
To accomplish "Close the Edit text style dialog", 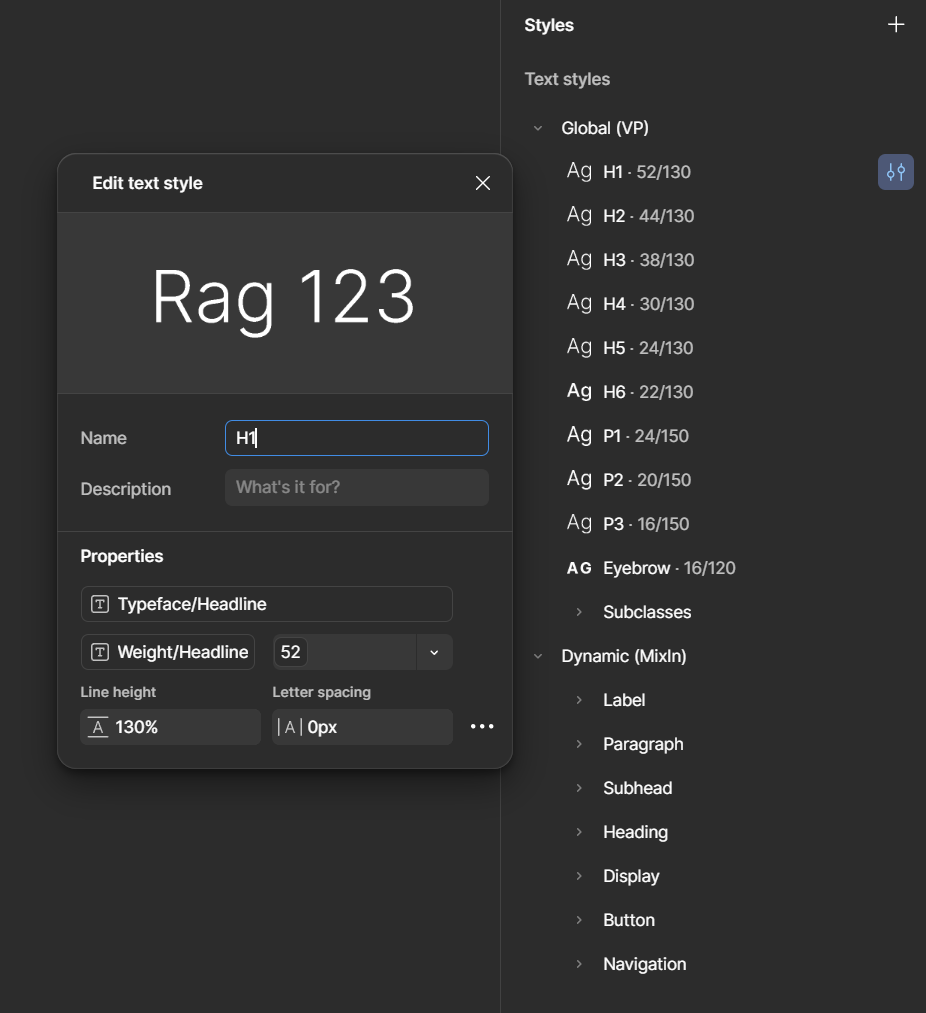I will [482, 183].
